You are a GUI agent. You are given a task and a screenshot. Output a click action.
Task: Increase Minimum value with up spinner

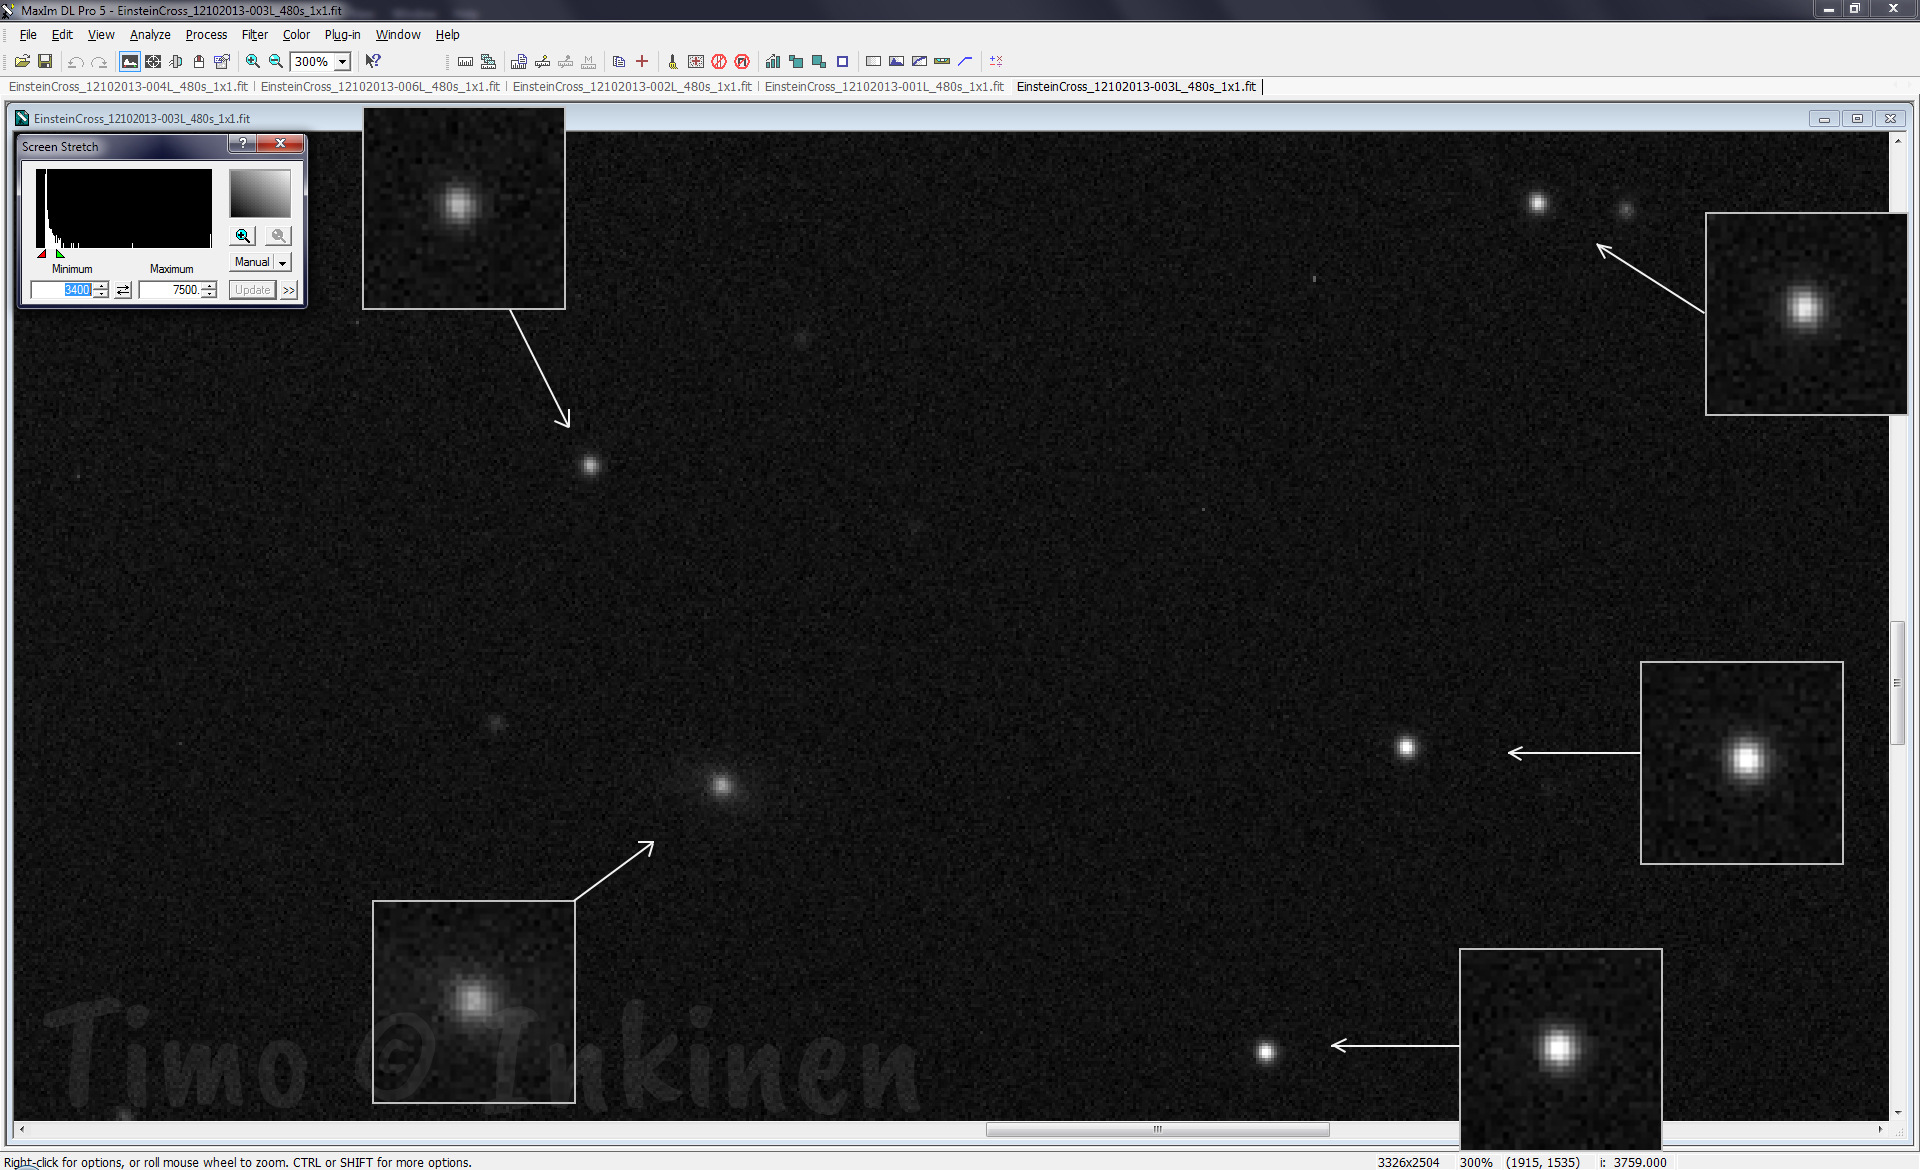101,286
